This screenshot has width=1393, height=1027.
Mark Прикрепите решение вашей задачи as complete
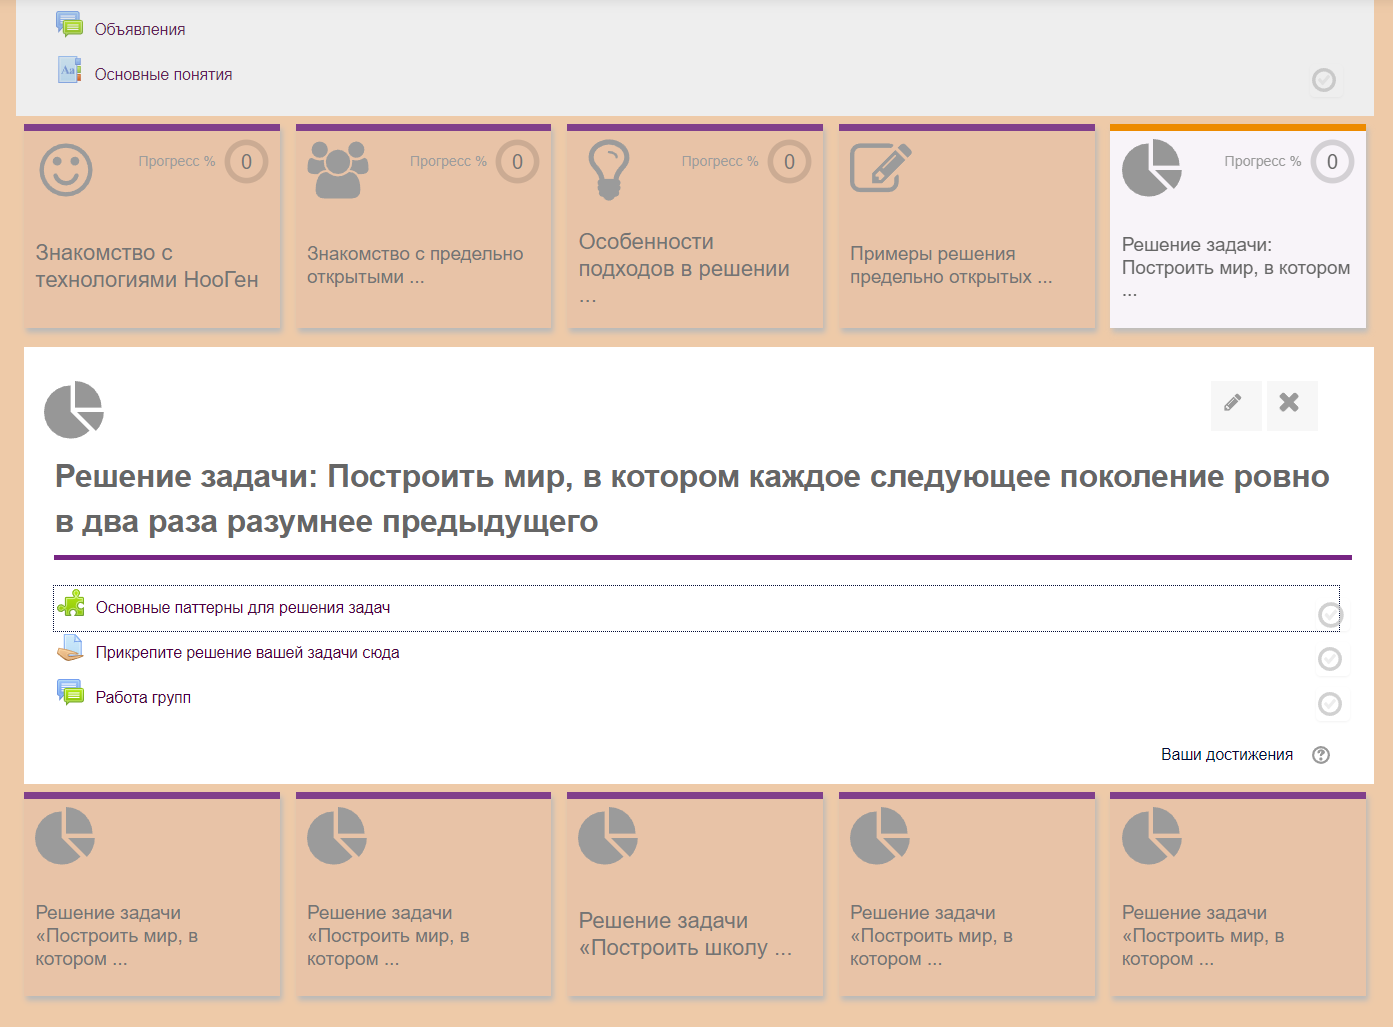(1330, 659)
